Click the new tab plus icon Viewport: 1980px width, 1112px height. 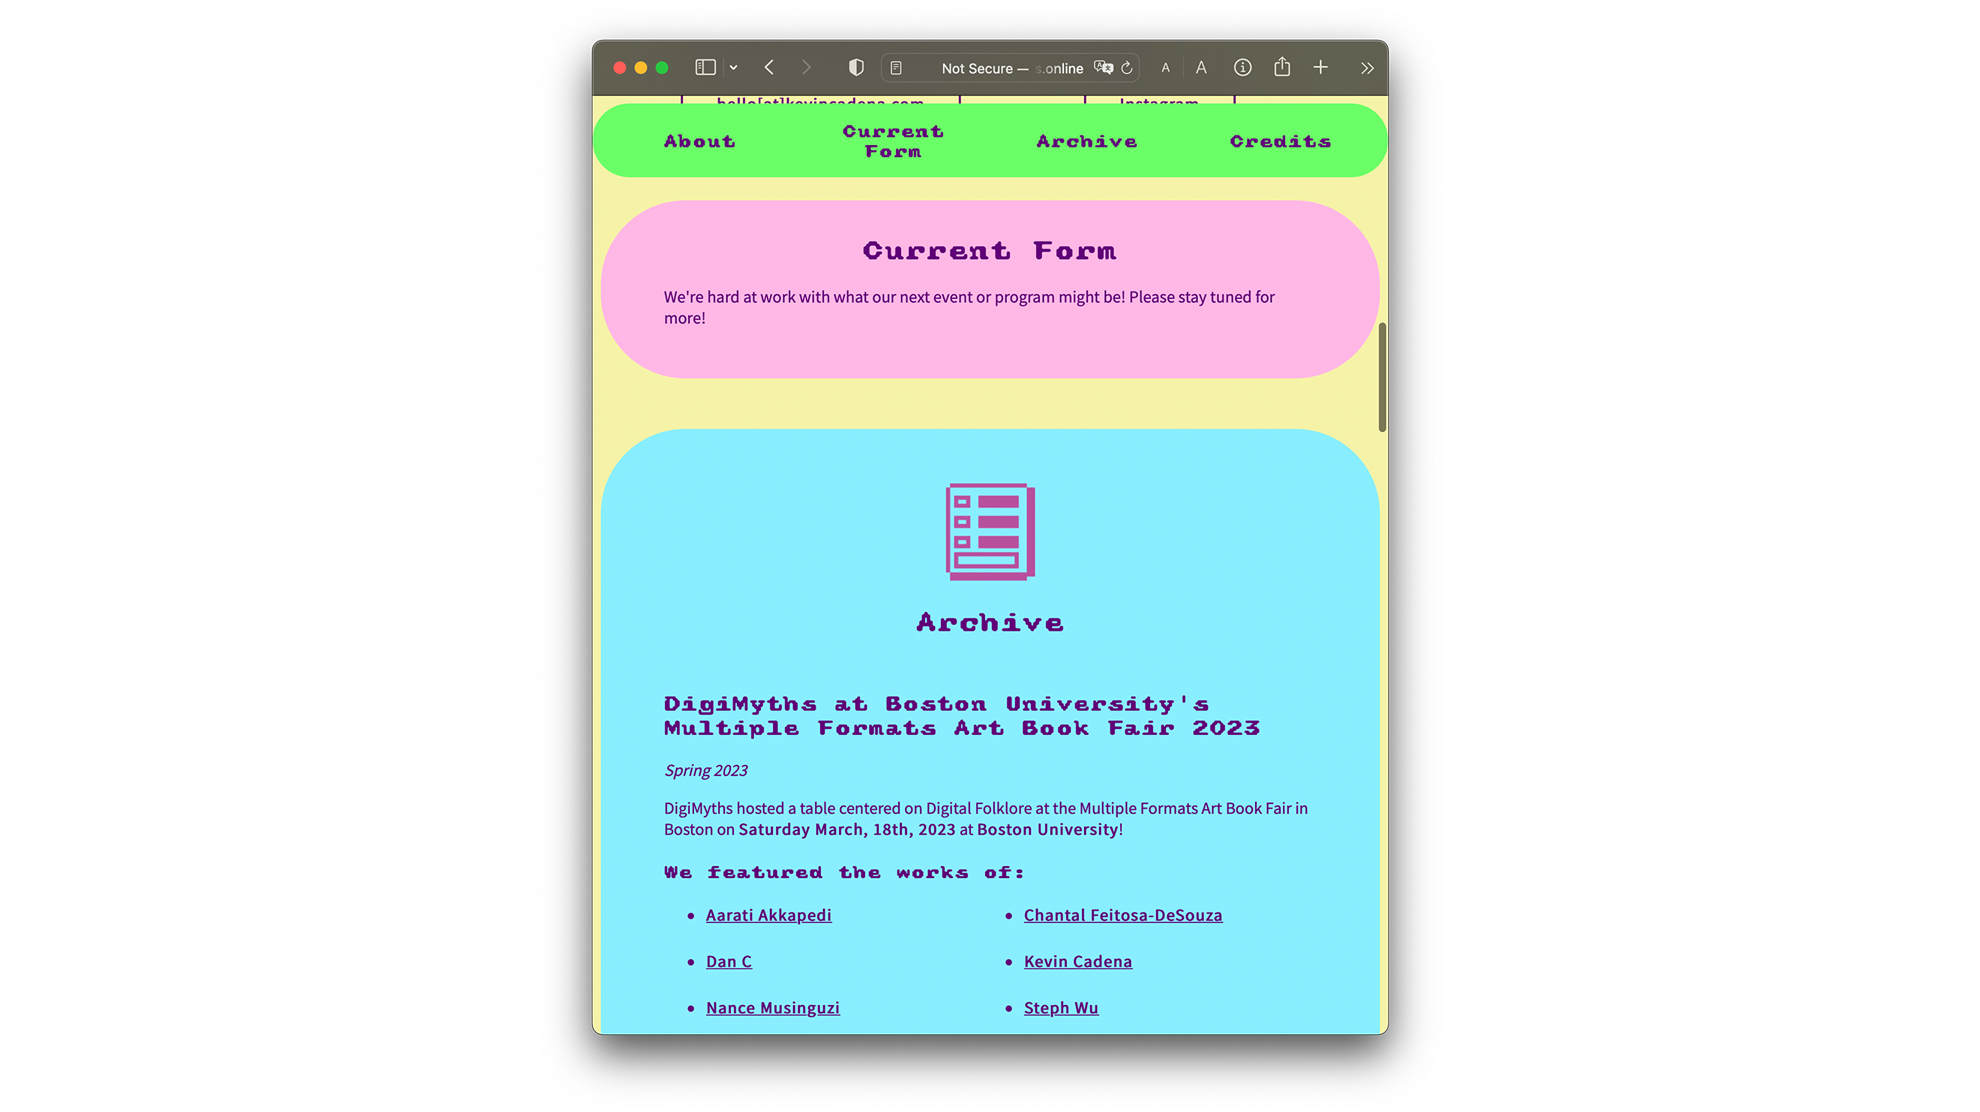click(x=1320, y=67)
